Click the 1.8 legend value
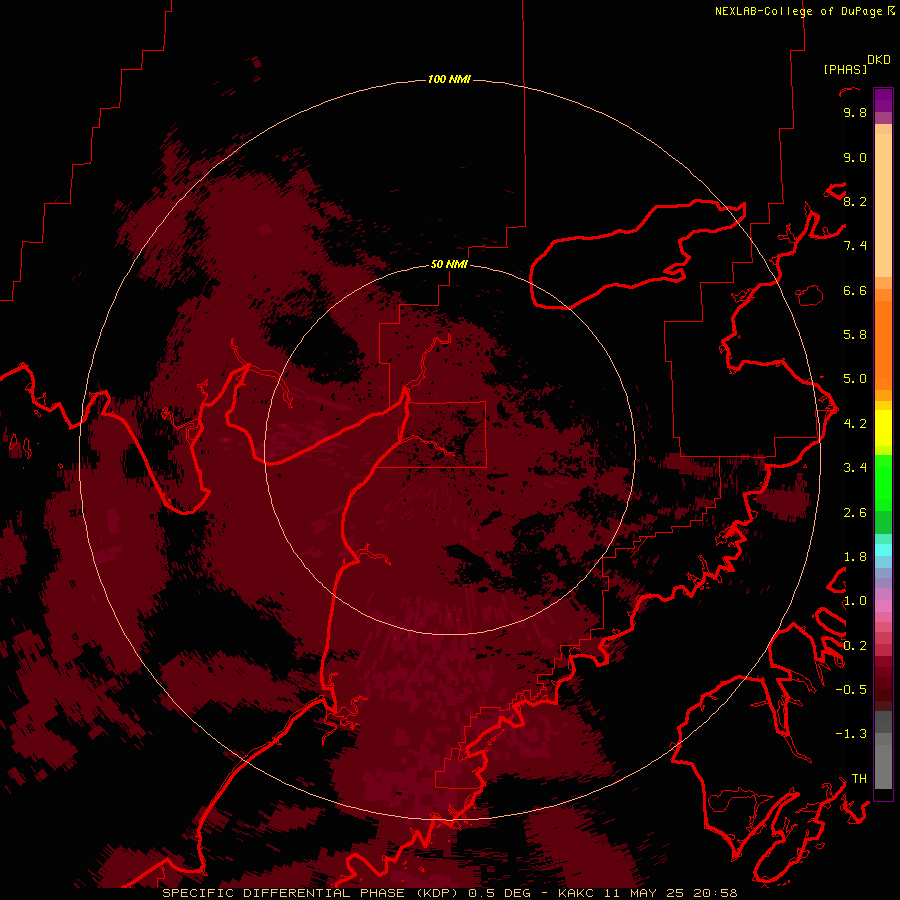This screenshot has width=900, height=900. click(855, 557)
